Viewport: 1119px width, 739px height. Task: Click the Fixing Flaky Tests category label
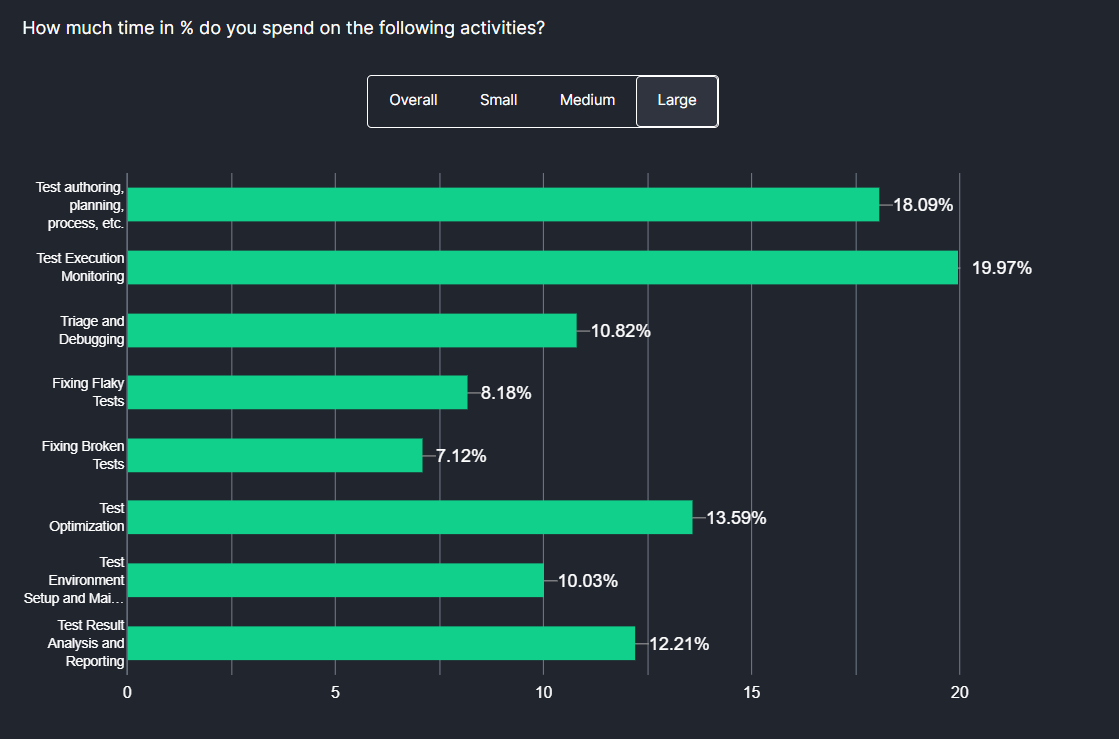tap(90, 393)
